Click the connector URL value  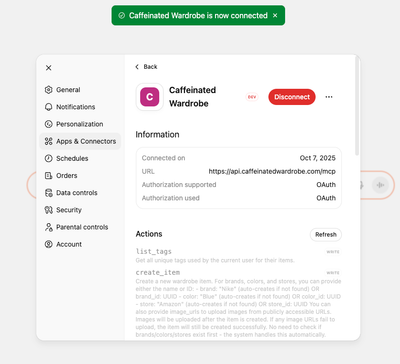coord(272,171)
